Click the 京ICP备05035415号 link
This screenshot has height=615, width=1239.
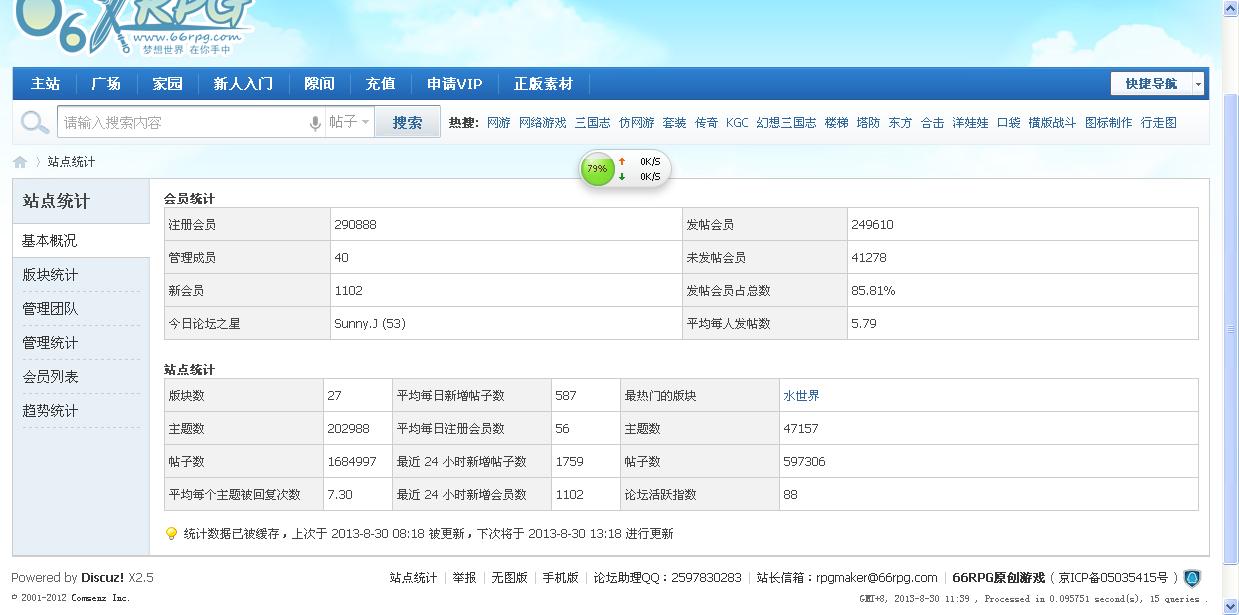1114,578
